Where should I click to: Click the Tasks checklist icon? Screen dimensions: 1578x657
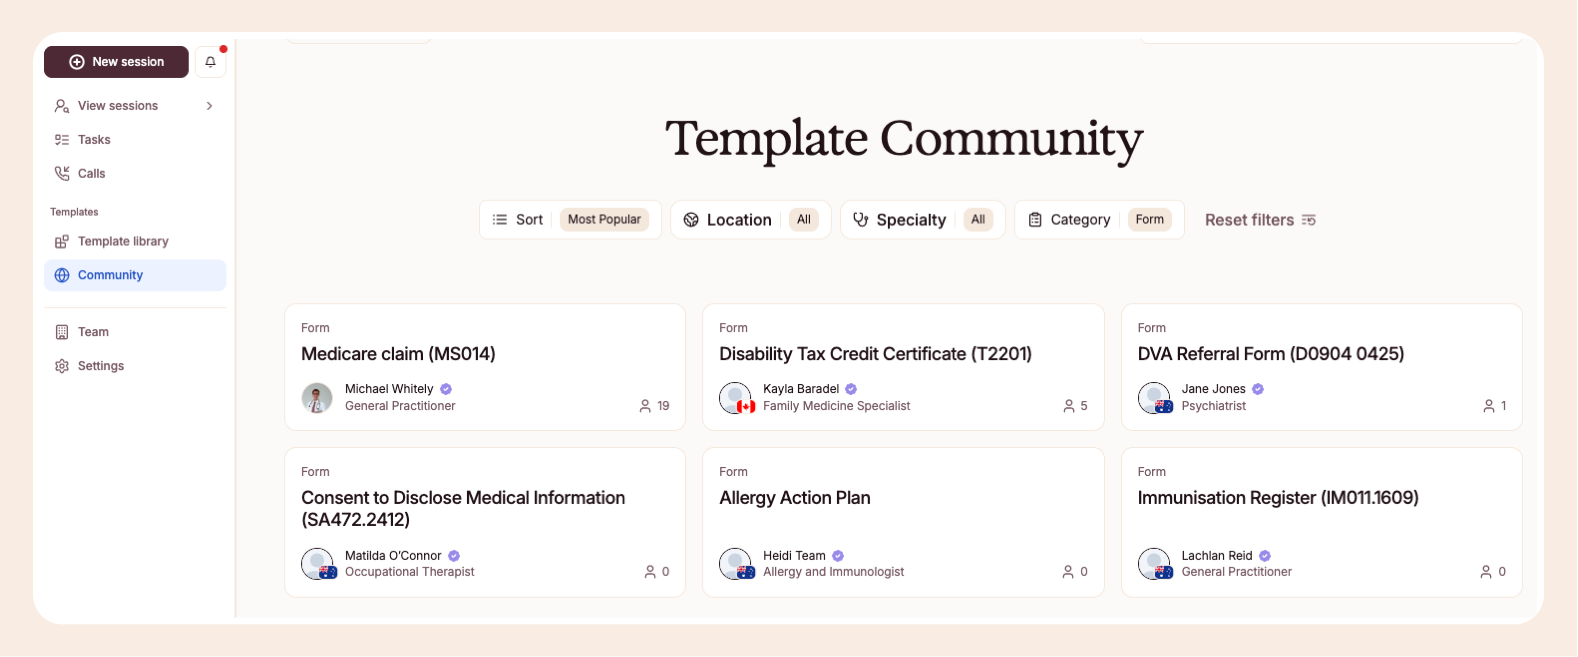pyautogui.click(x=62, y=140)
